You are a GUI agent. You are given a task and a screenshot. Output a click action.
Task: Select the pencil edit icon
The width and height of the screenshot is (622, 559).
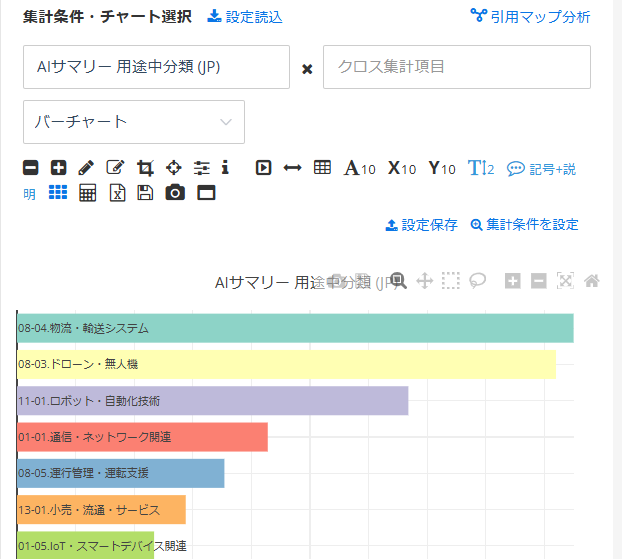pyautogui.click(x=86, y=168)
